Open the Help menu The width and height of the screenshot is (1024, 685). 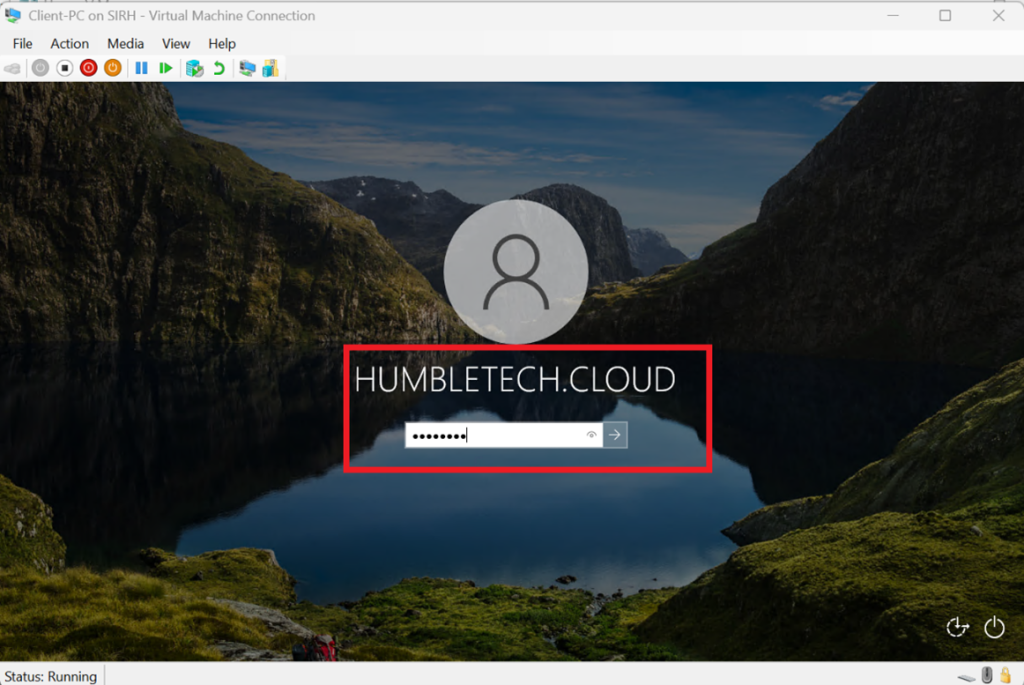pos(222,43)
